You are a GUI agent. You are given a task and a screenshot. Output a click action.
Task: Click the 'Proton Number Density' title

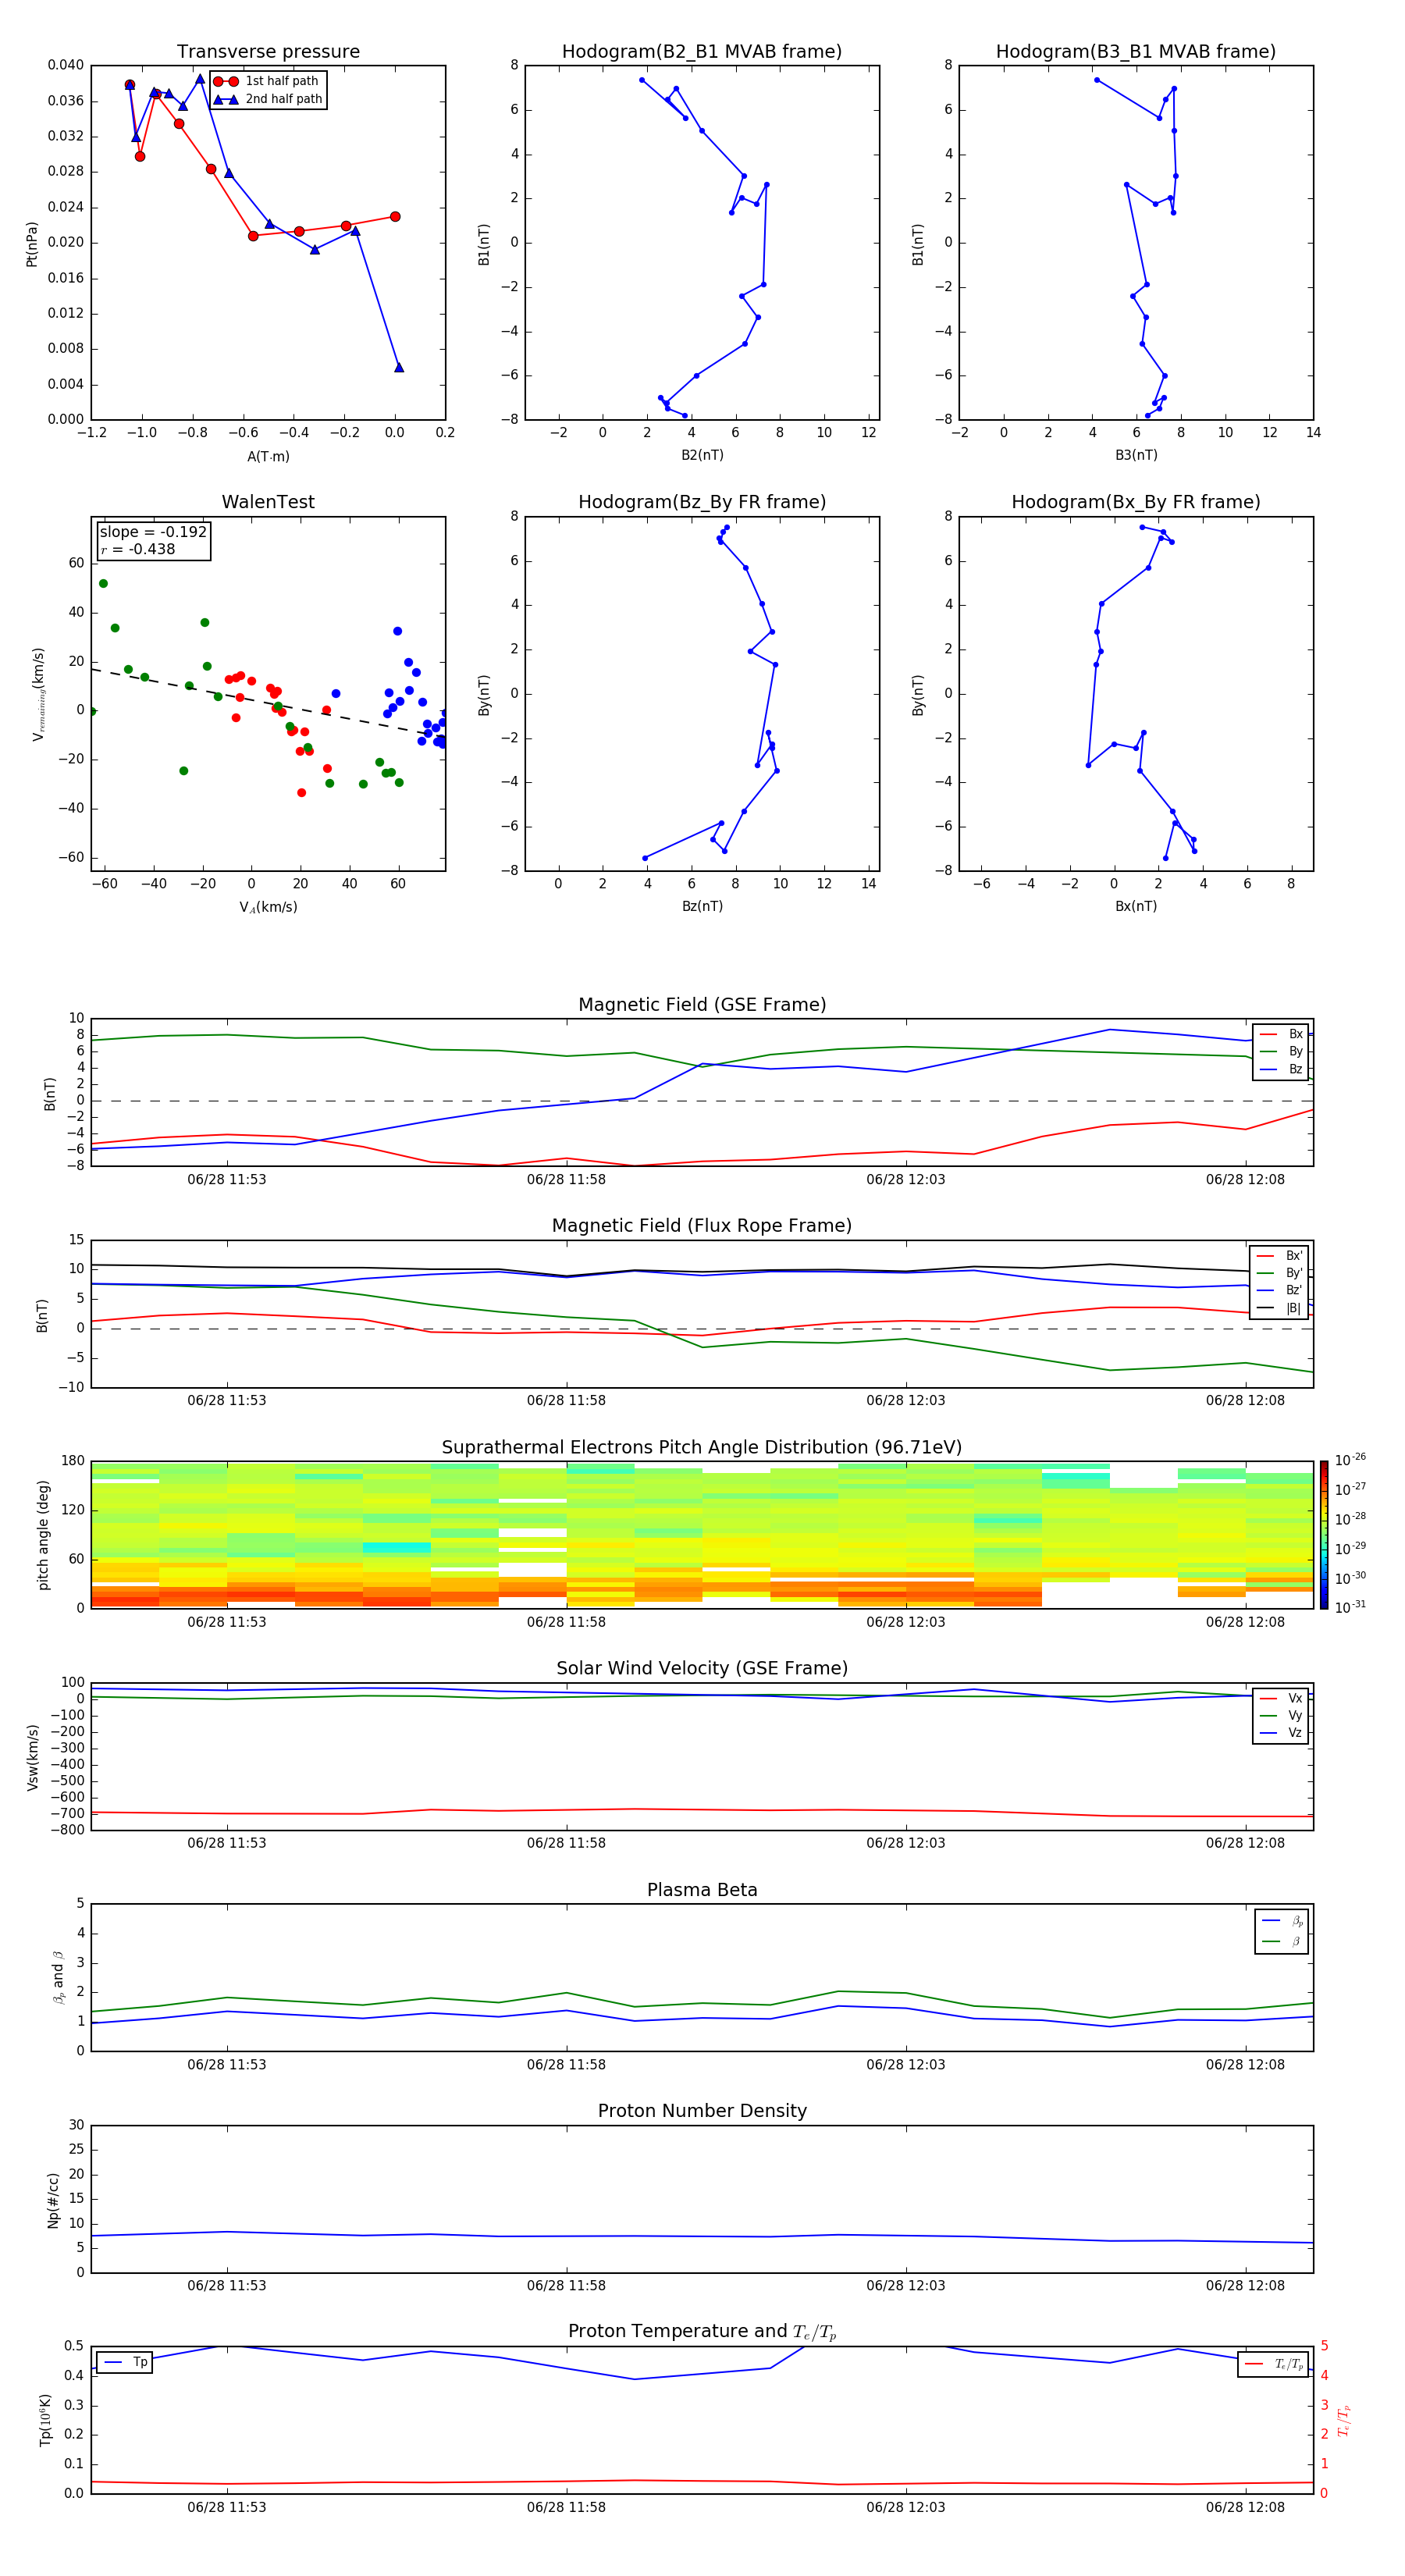tap(702, 2111)
